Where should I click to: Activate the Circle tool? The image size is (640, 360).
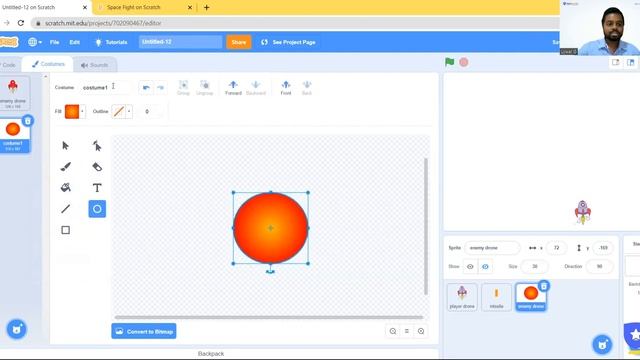click(x=97, y=209)
